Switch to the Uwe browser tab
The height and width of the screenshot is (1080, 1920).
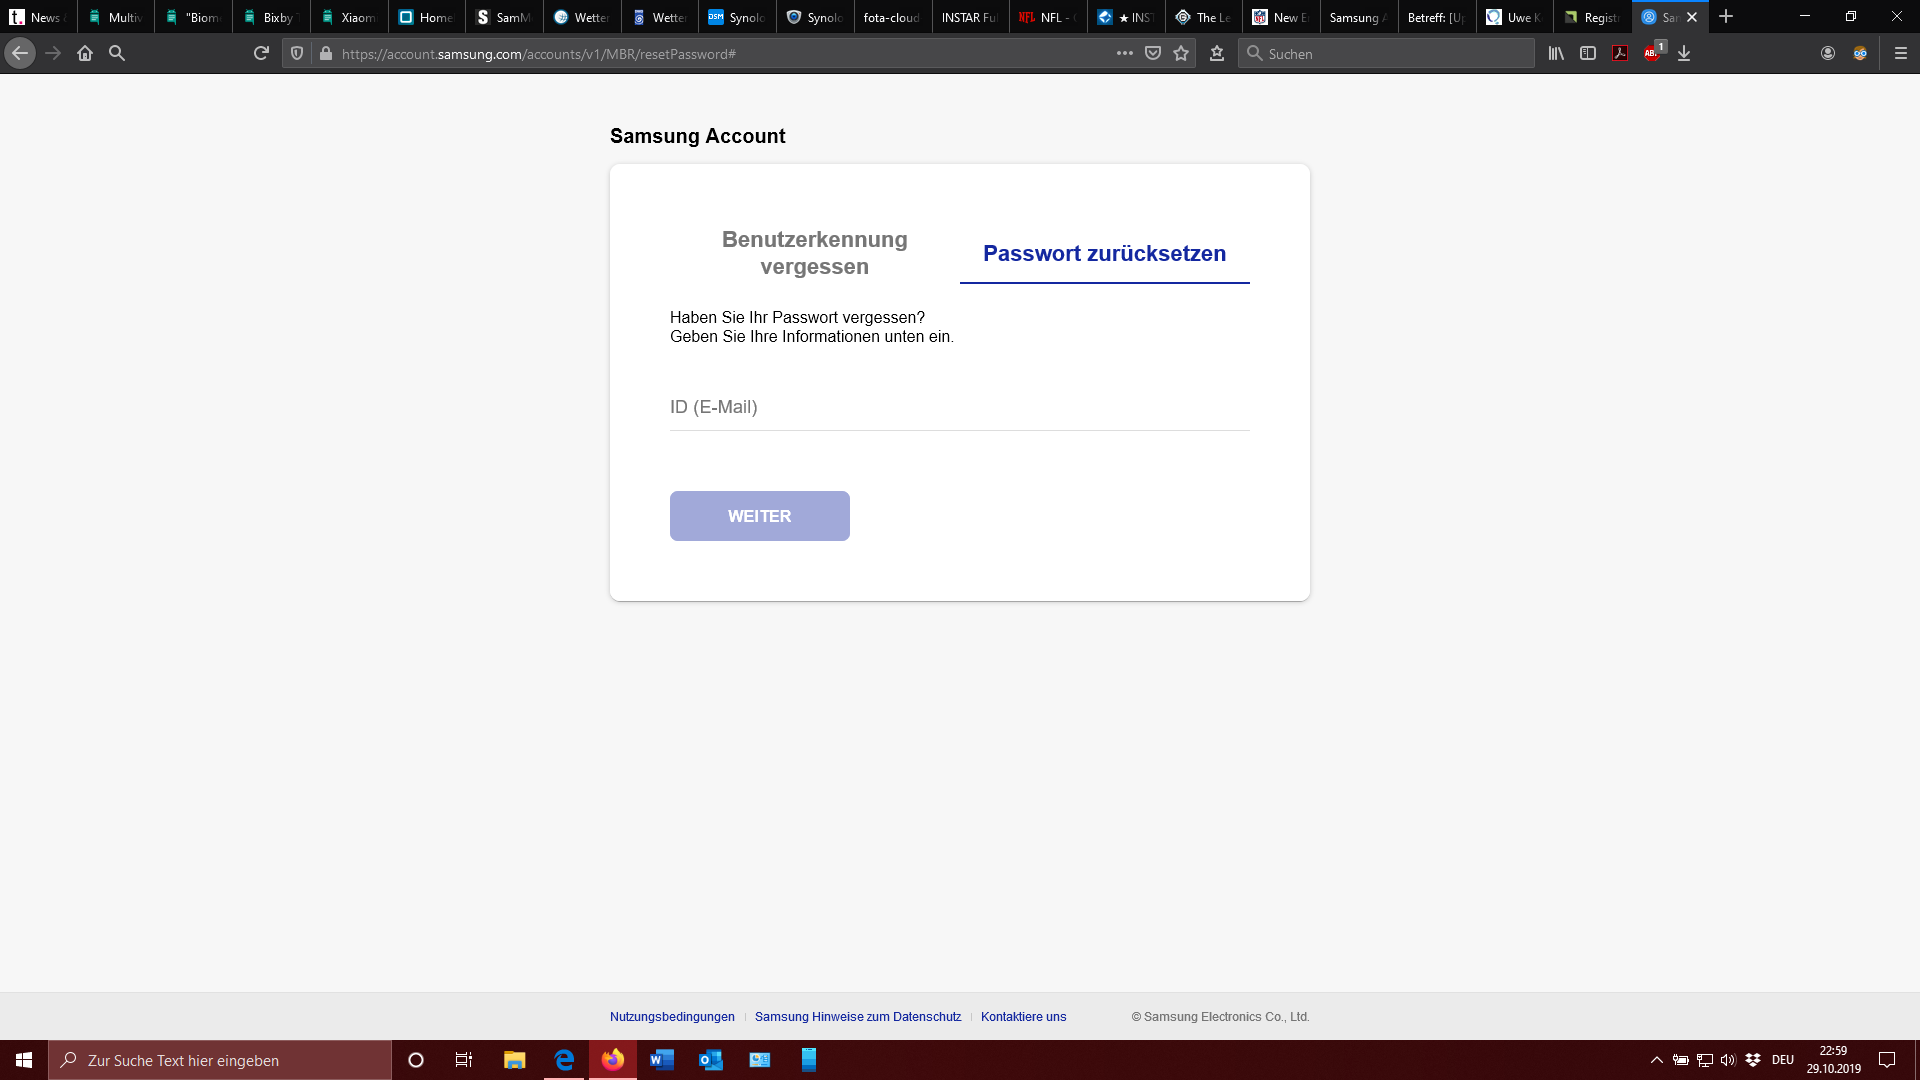[1514, 17]
